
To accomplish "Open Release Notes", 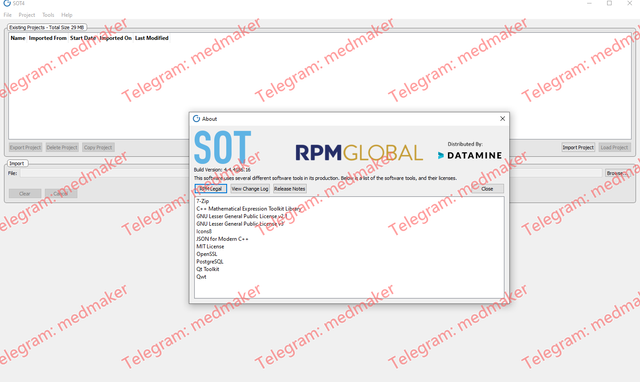I will [x=289, y=189].
